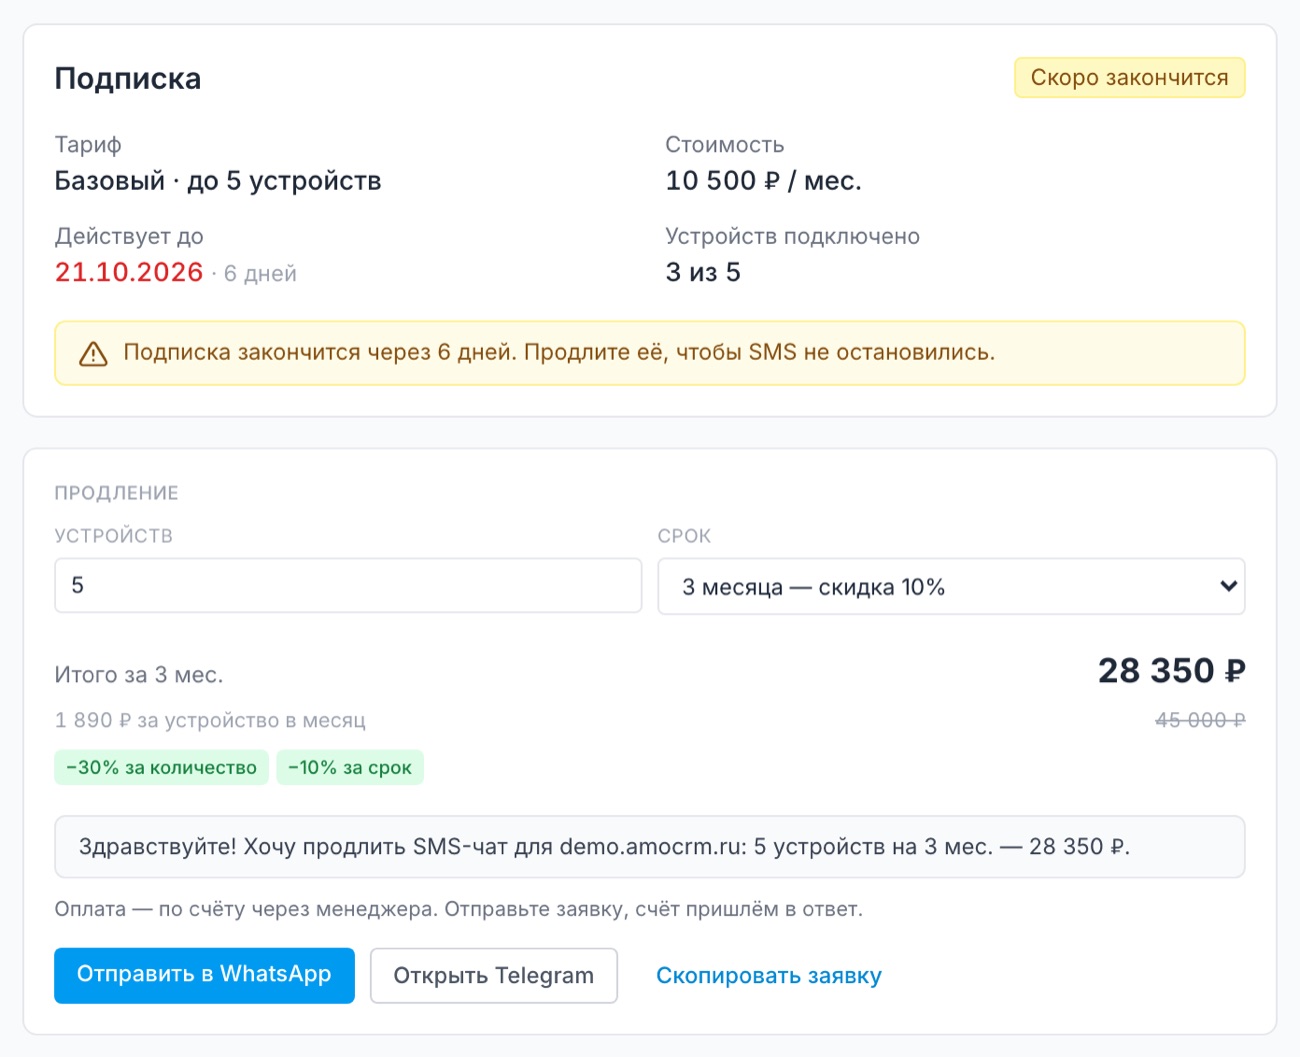
Task: Click the 'Подписка' heading
Action: click(x=128, y=79)
